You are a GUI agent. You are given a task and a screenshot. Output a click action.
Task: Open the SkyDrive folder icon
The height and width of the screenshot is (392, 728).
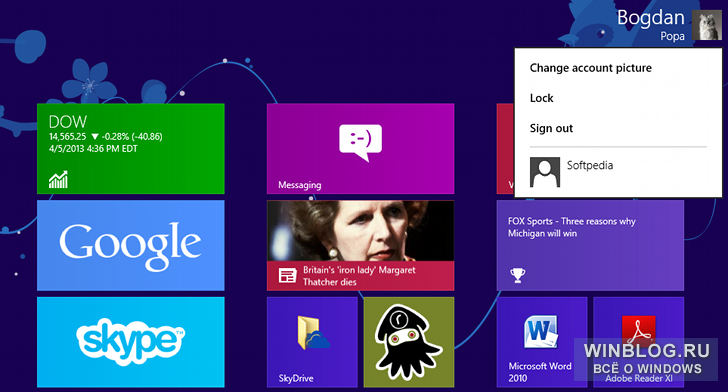click(x=313, y=333)
